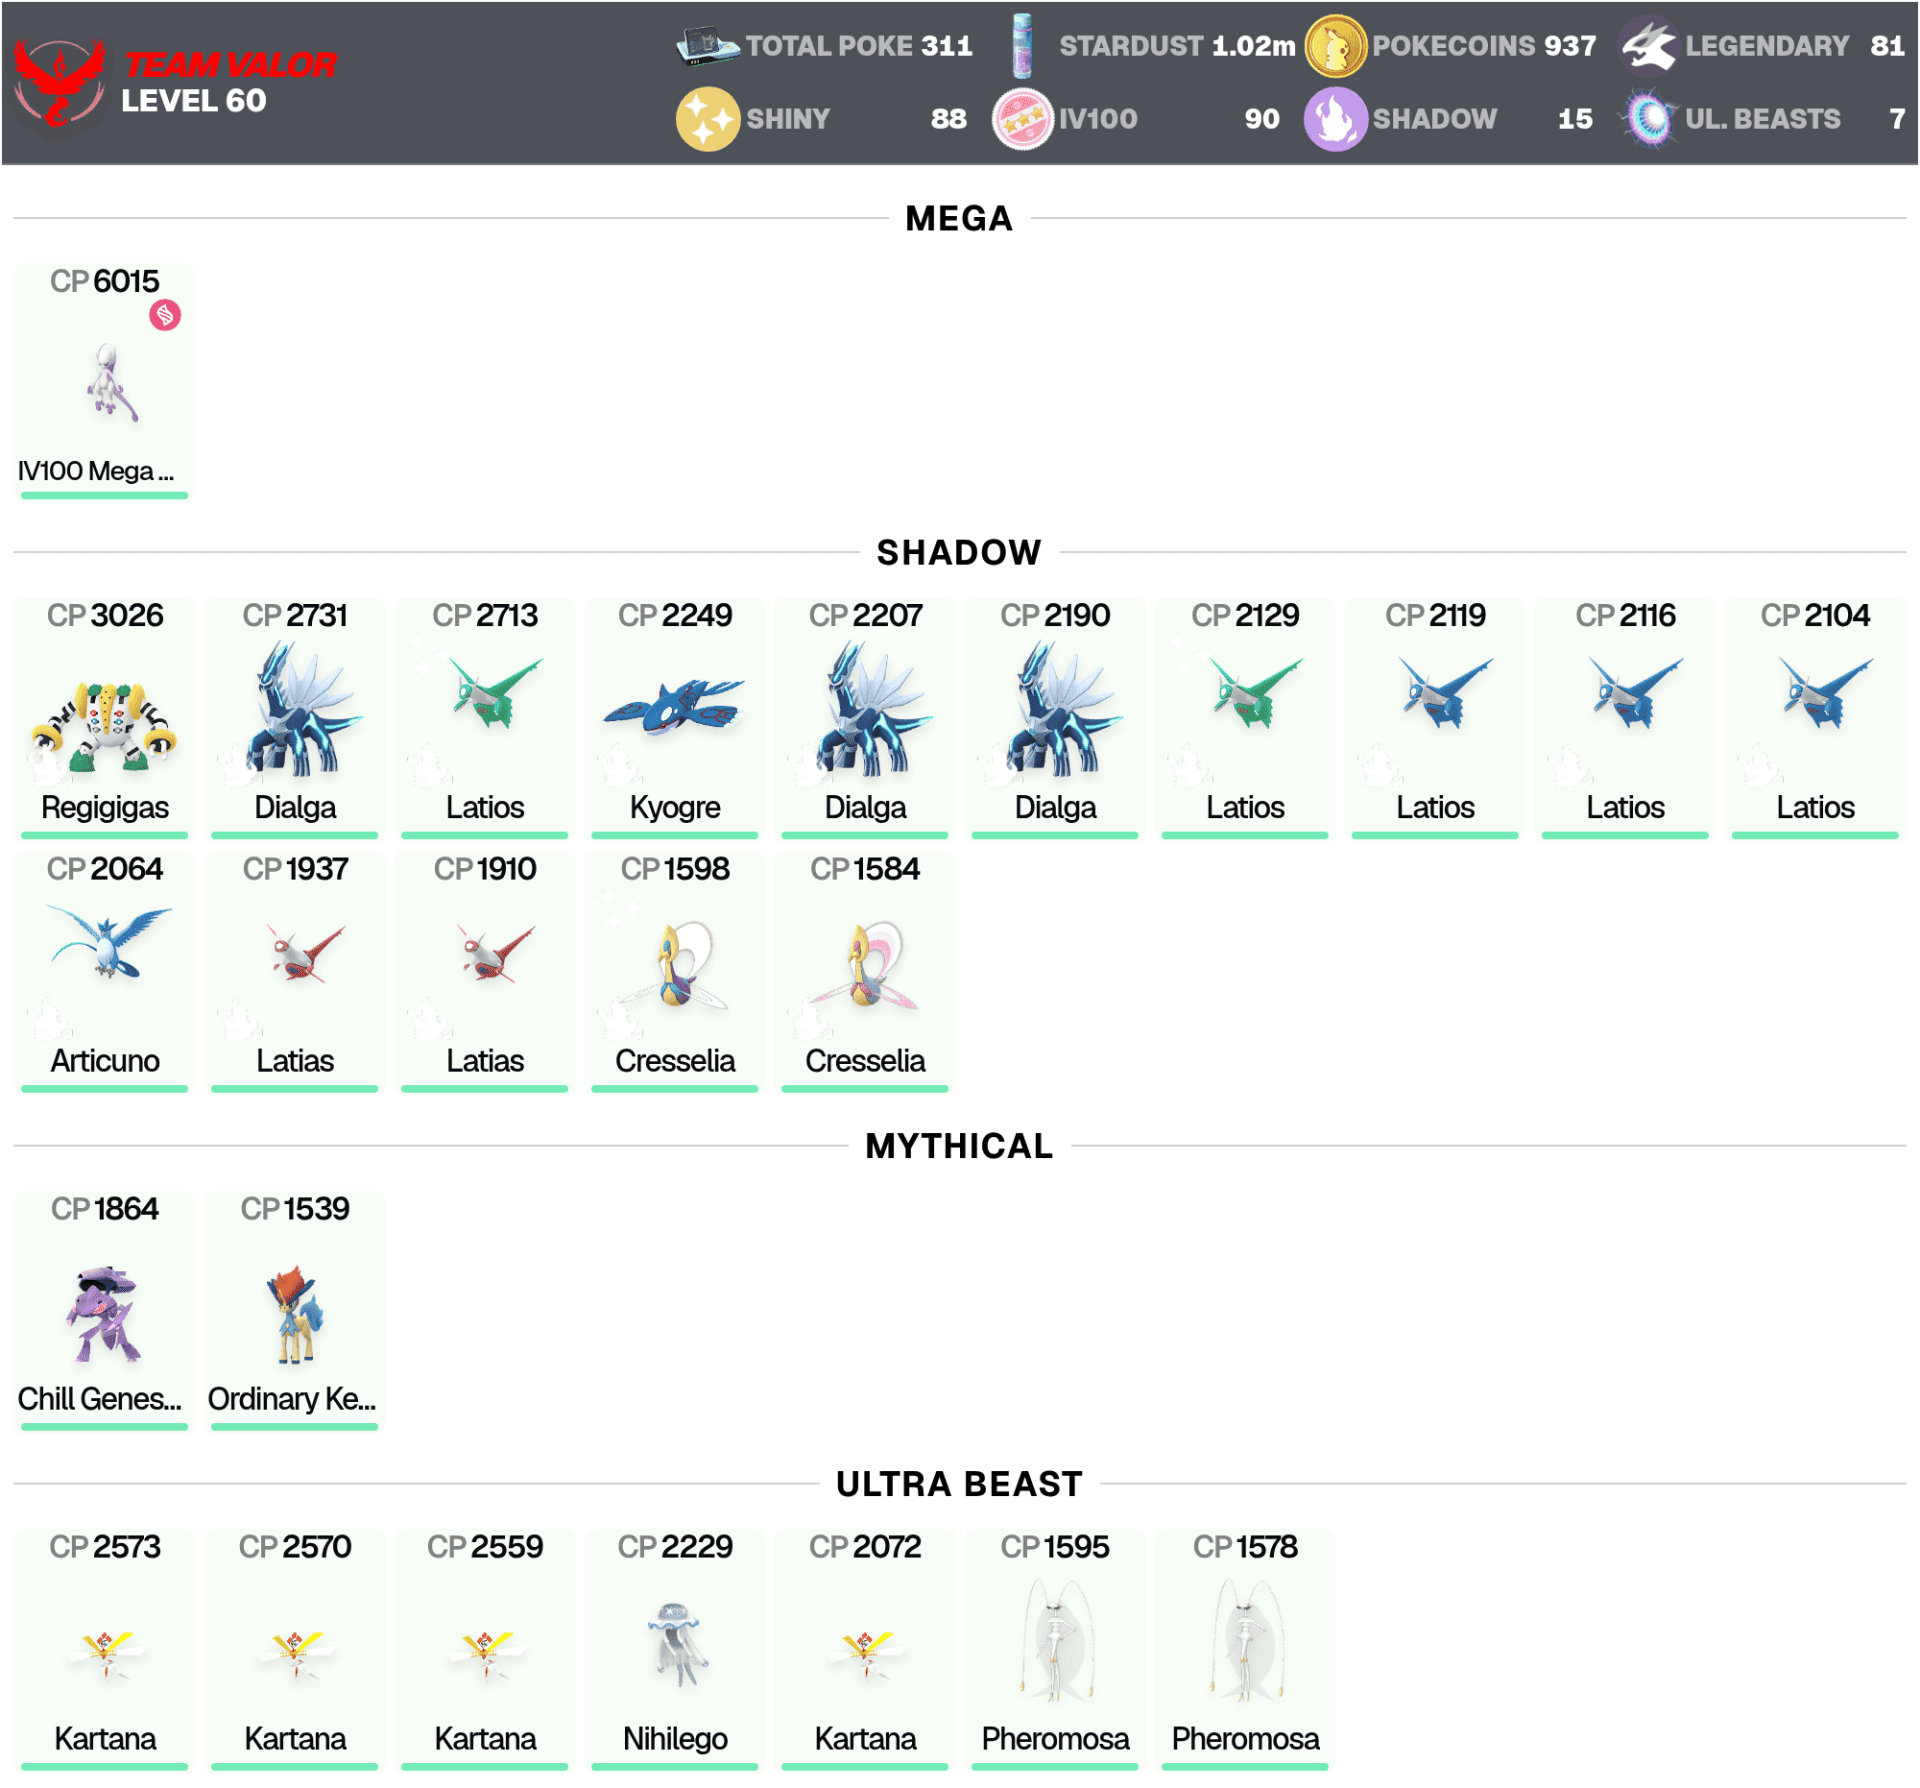Select the Articuno sprite with CP 2064
1920x1788 pixels.
pyautogui.click(x=109, y=941)
